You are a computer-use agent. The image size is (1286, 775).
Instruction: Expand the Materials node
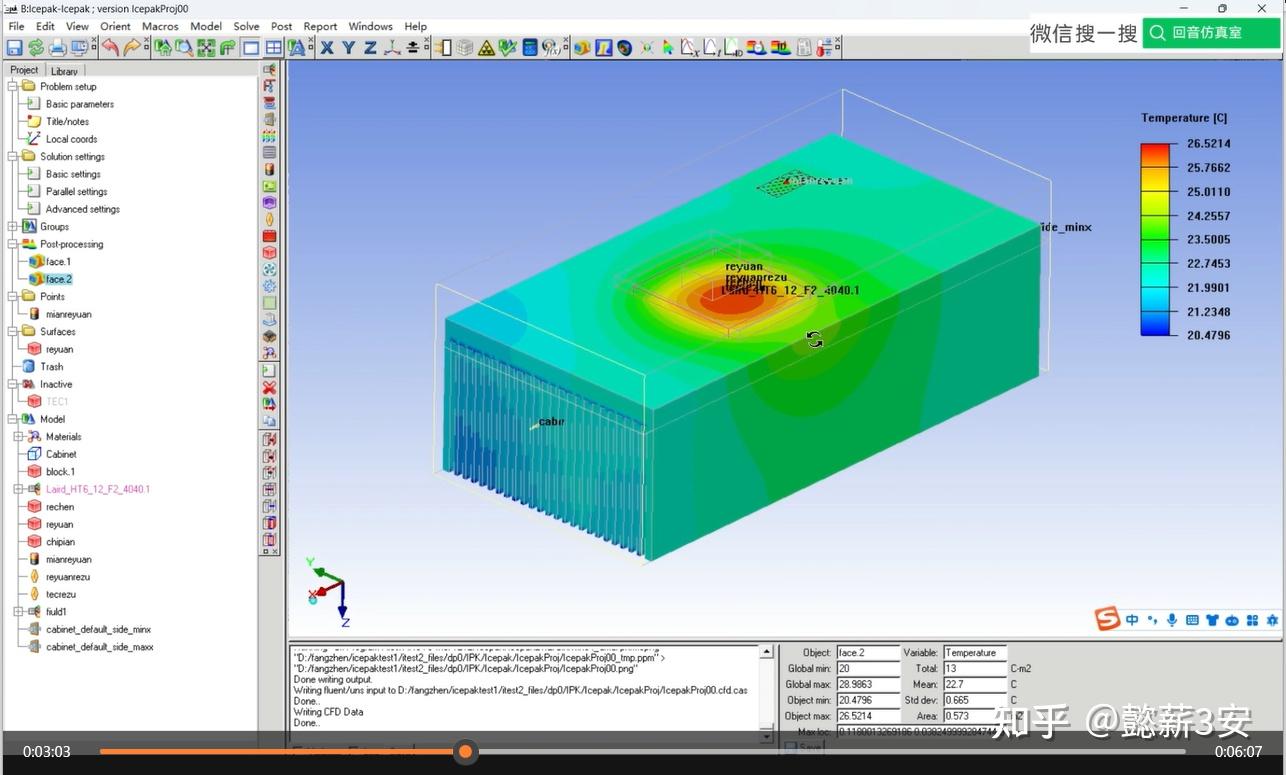(x=16, y=436)
